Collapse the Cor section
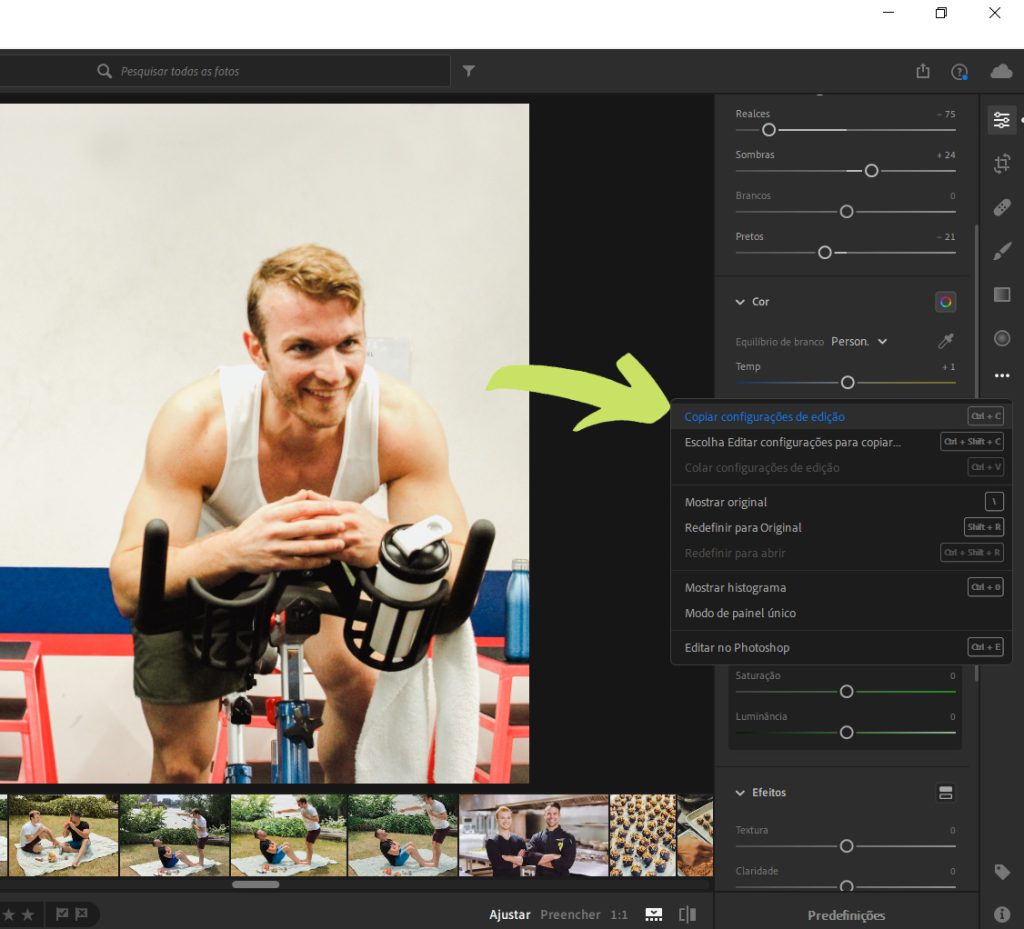 point(740,301)
